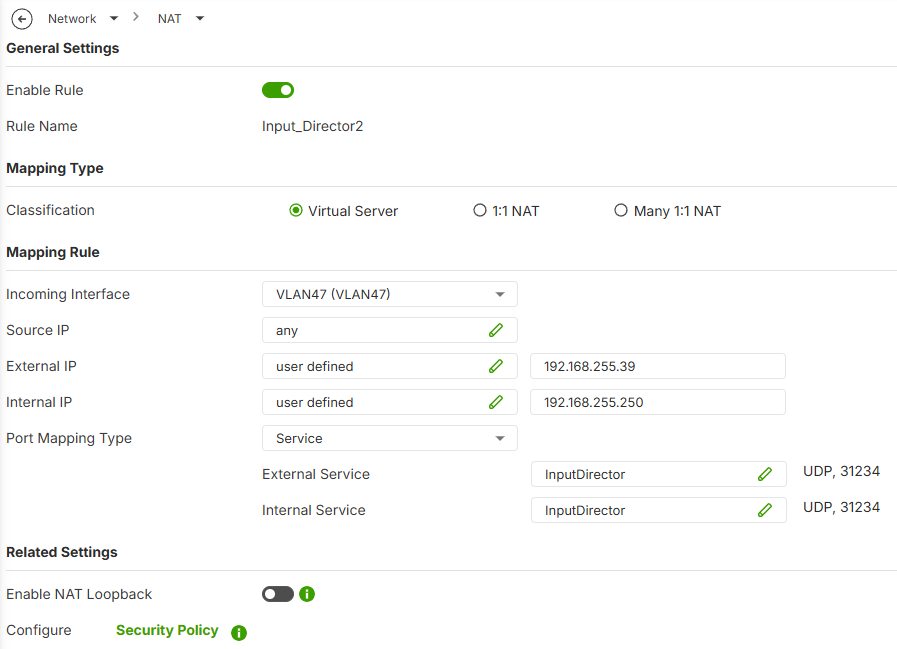Click the NAT breadcrumb item

tap(169, 19)
